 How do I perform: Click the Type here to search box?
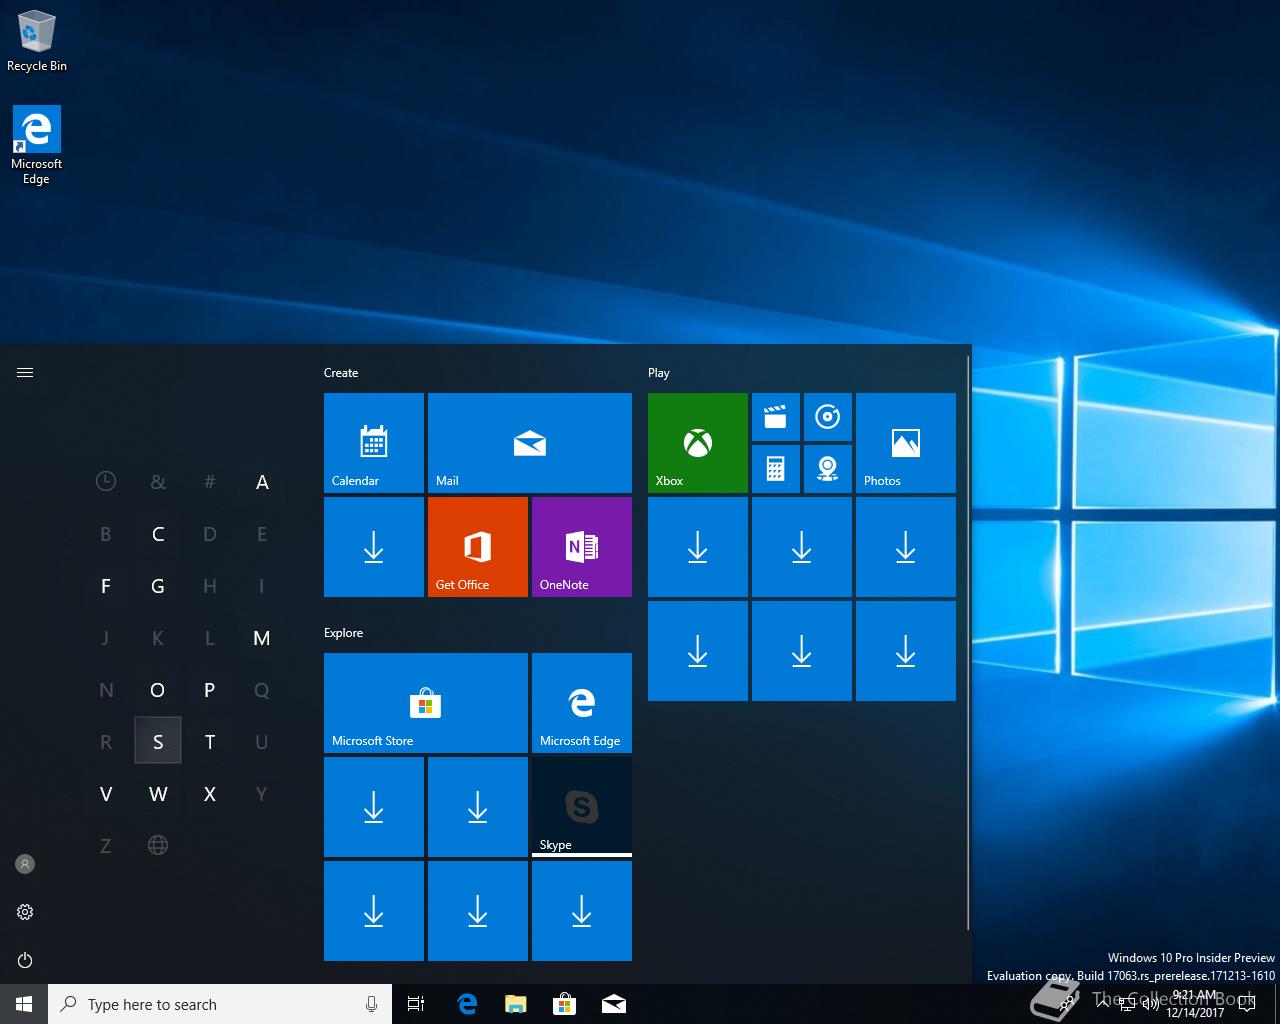point(220,1004)
